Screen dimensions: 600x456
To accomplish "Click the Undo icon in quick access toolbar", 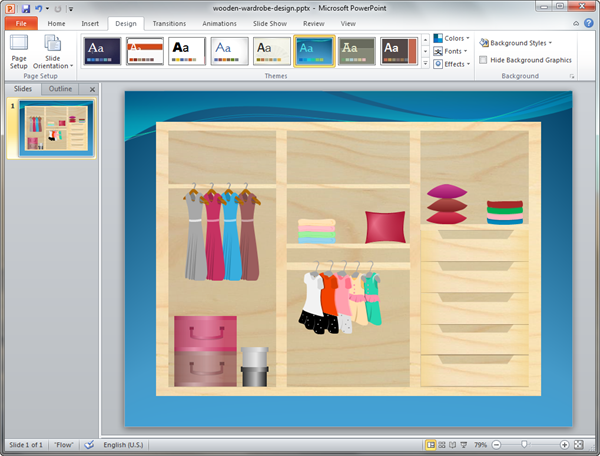I will pyautogui.click(x=38, y=8).
